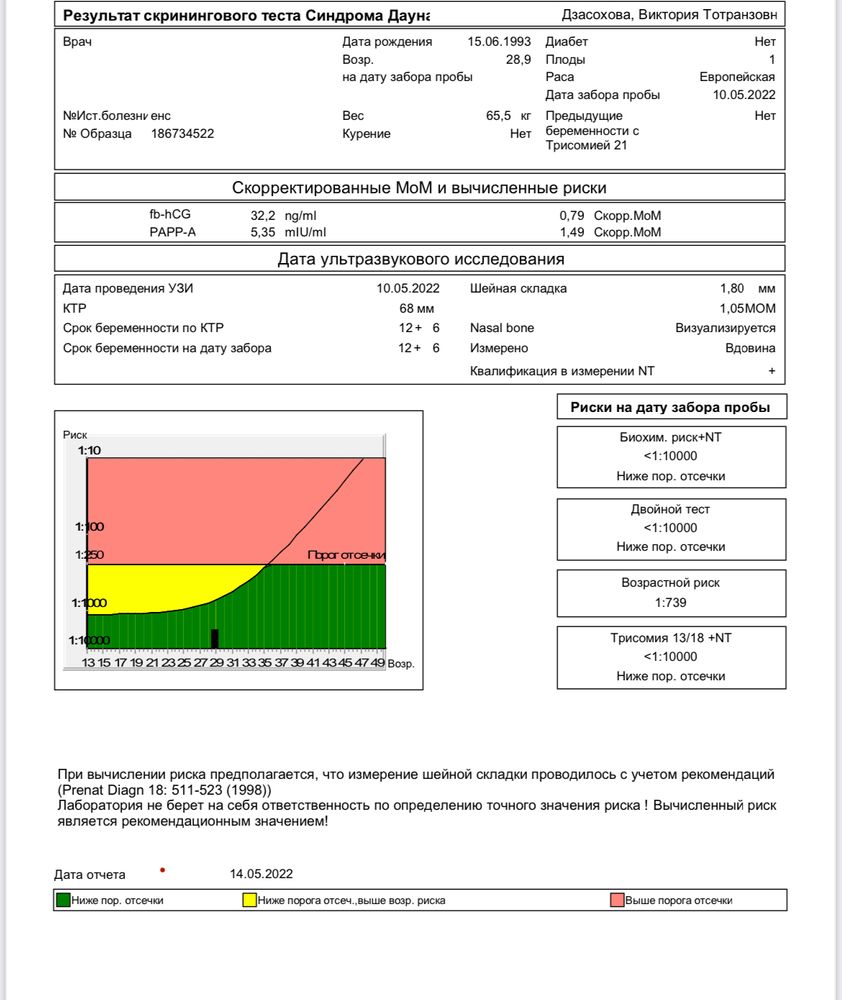Select the 'Визуализируется' nasal bone result

point(725,328)
